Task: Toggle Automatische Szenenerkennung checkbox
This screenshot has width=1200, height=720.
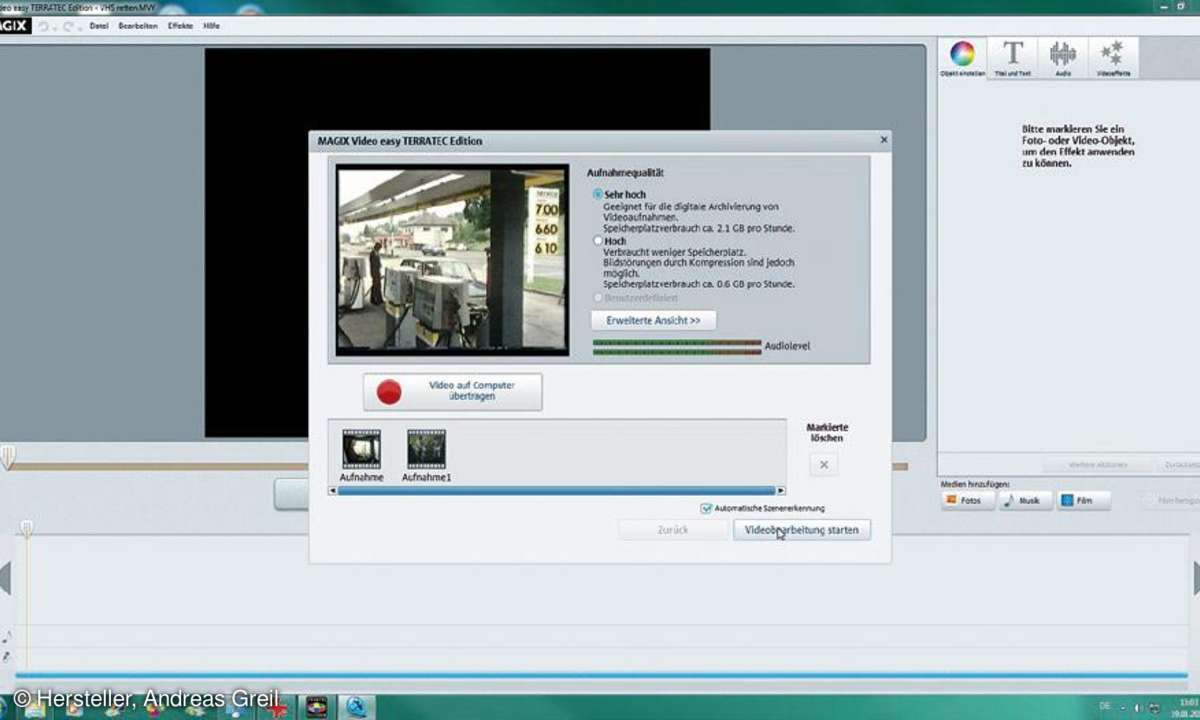Action: tap(706, 508)
